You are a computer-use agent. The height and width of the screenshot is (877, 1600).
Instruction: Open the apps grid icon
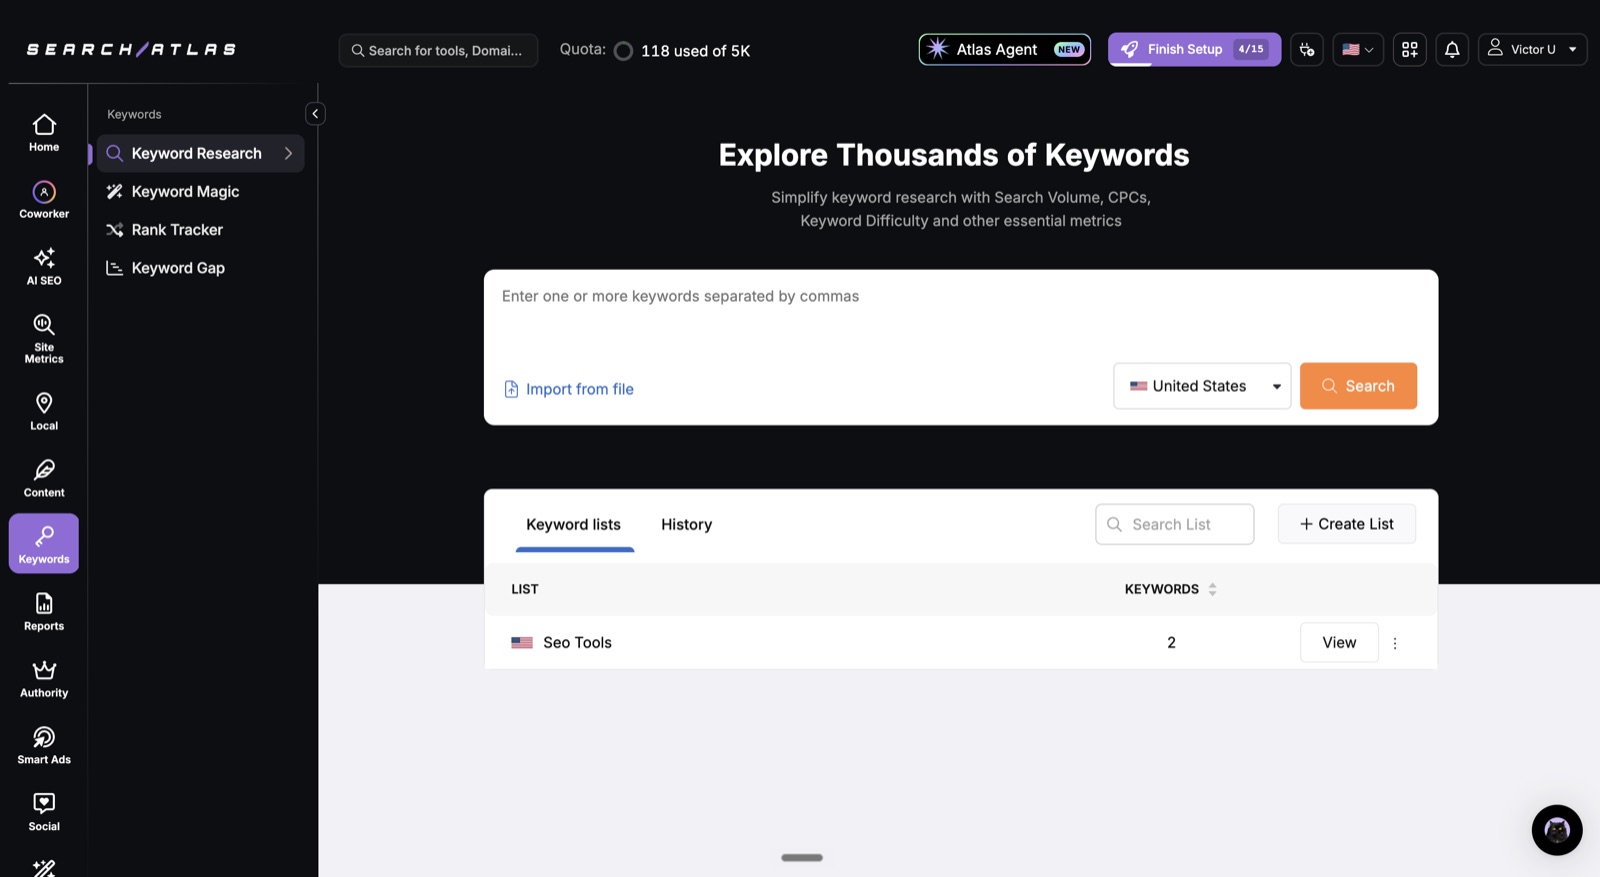1410,49
